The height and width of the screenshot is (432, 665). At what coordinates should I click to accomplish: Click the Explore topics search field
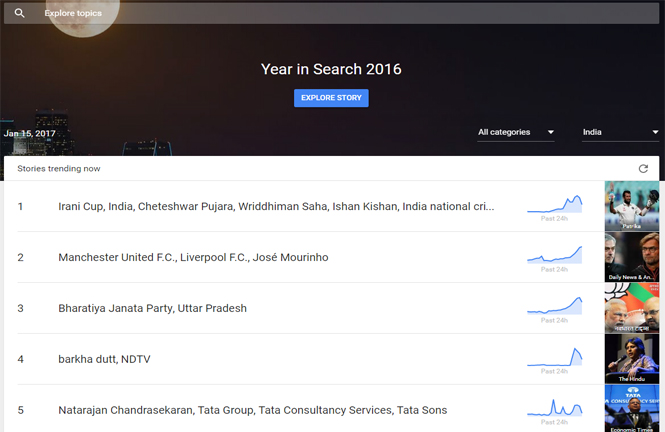(331, 13)
